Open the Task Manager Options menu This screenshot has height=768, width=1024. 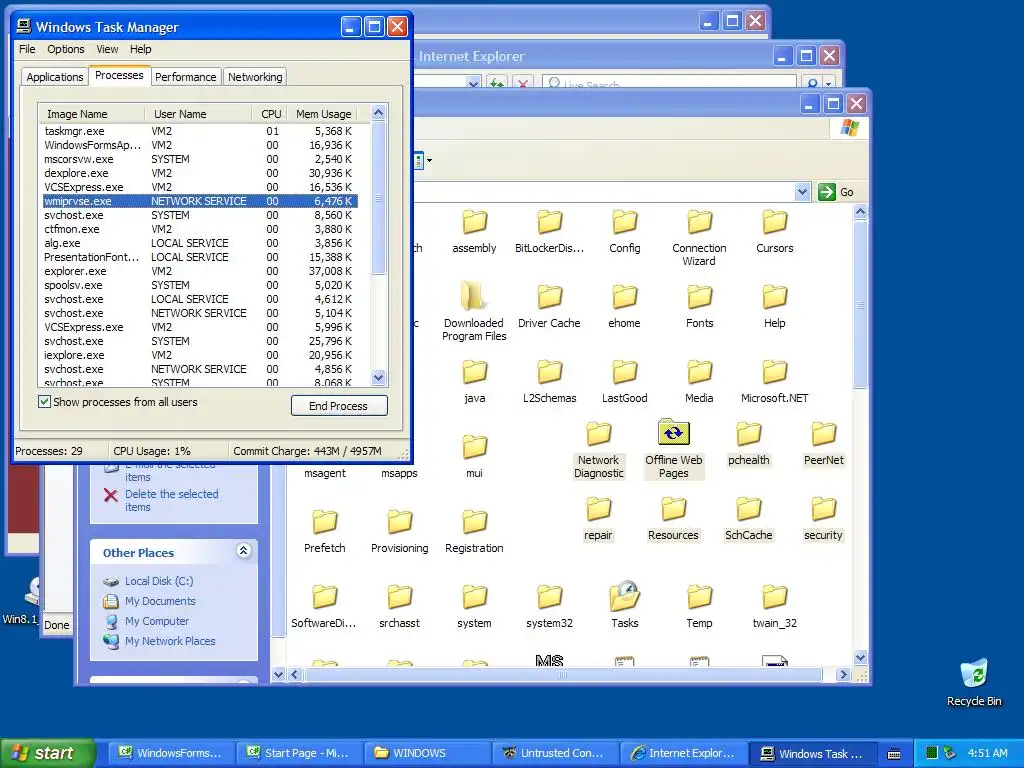[x=65, y=49]
